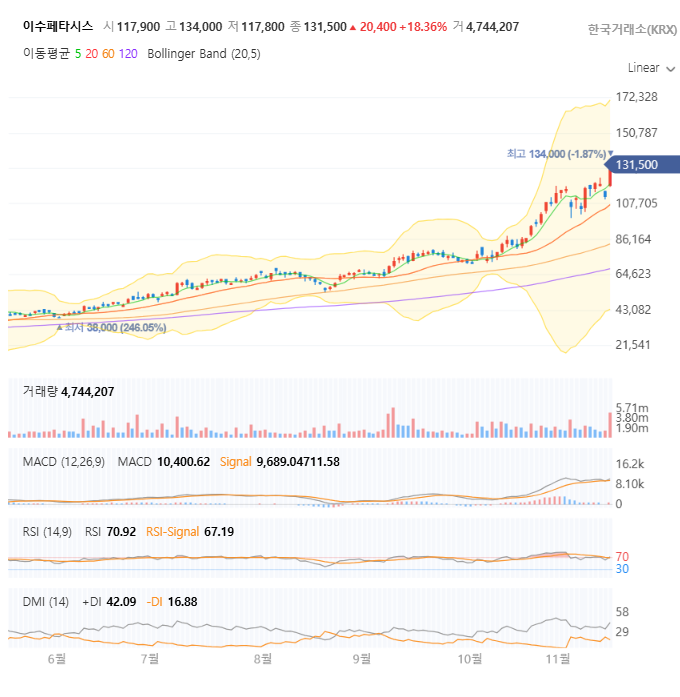Click the MACD Signal label
This screenshot has height=697, width=680.
[x=236, y=462]
